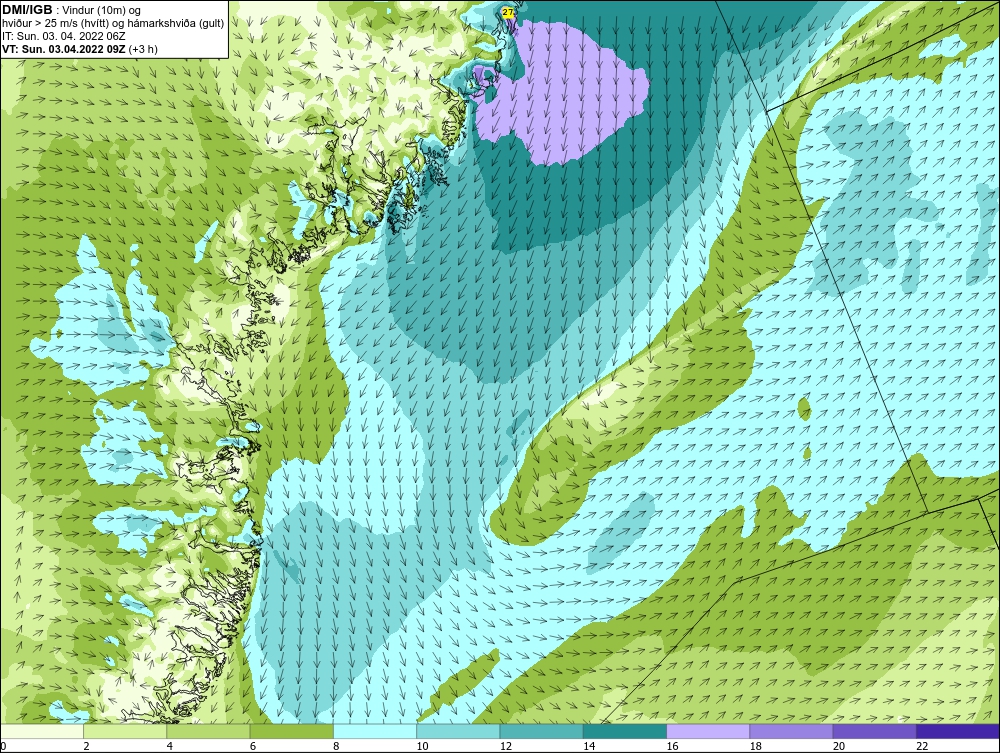Click the scale label '18'
The width and height of the screenshot is (1000, 753).
tap(756, 746)
